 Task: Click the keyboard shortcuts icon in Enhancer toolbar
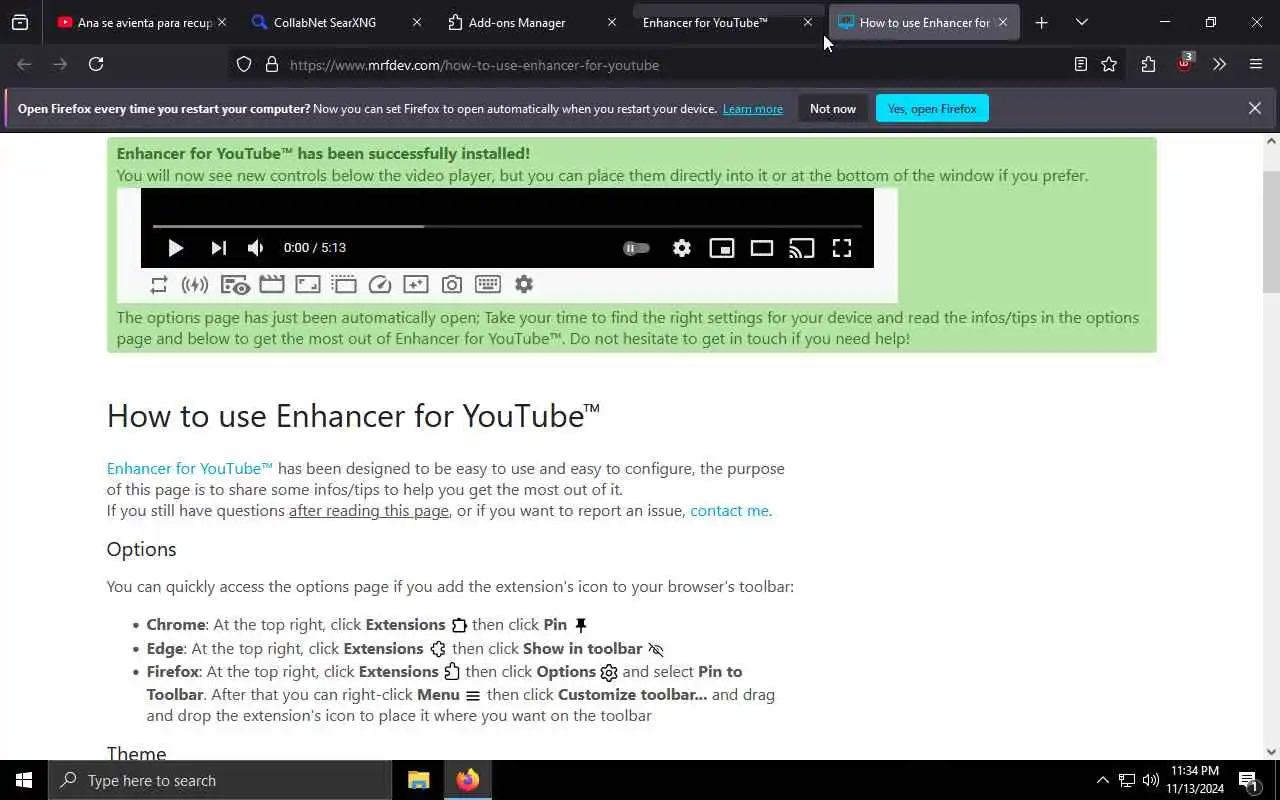[488, 285]
